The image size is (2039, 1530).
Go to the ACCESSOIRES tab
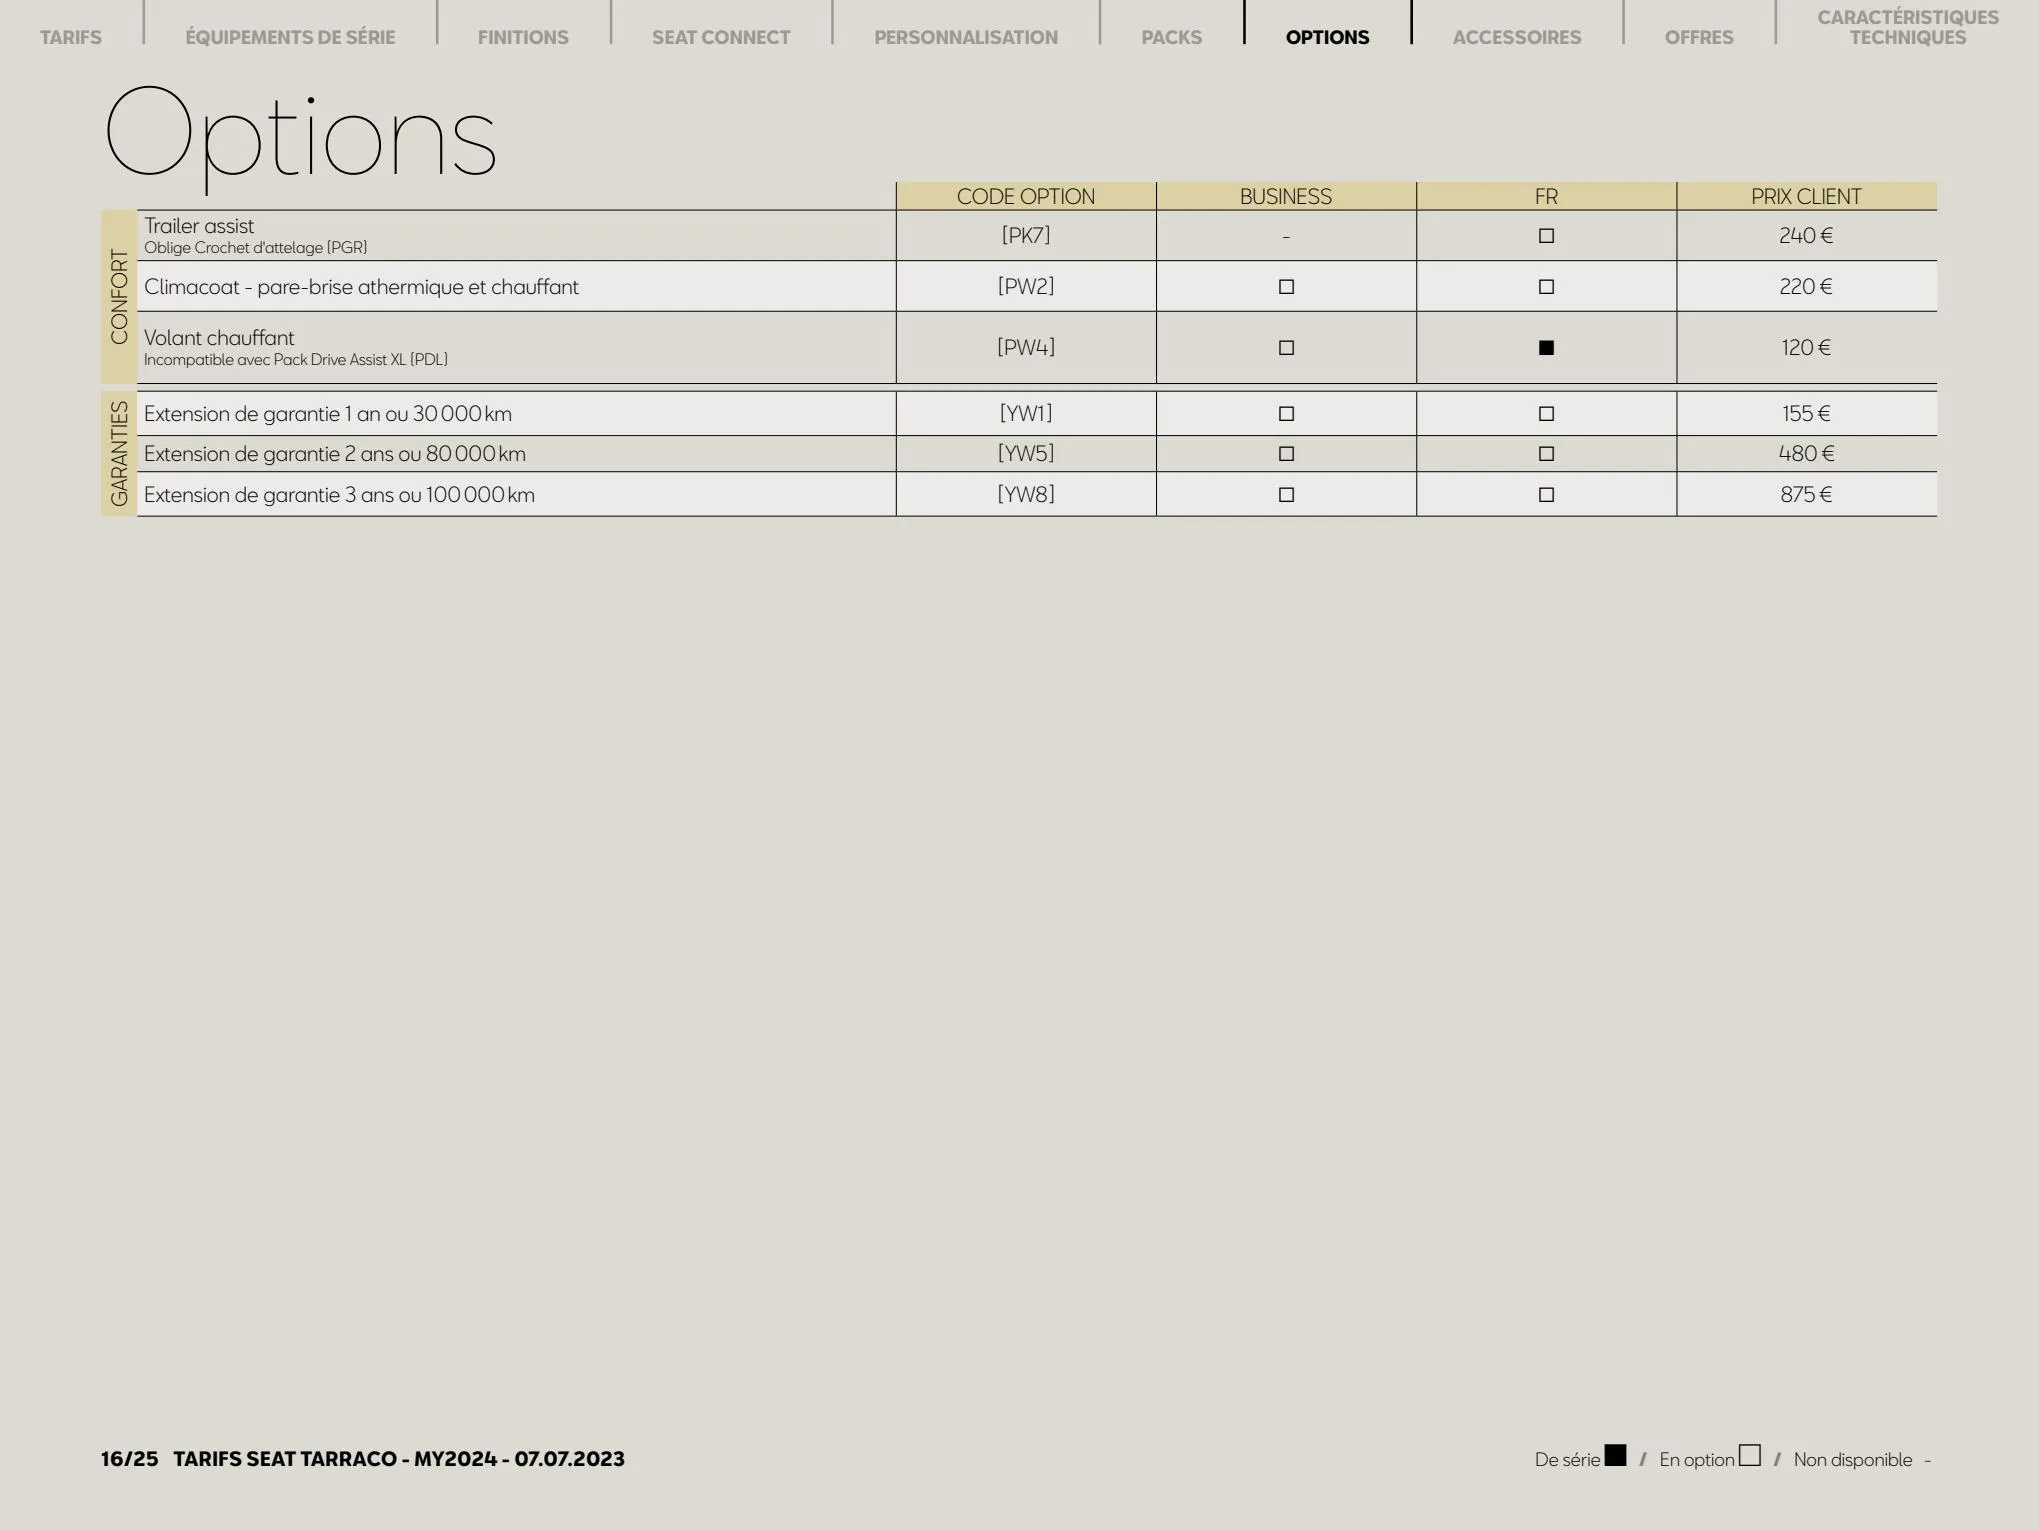click(x=1517, y=37)
